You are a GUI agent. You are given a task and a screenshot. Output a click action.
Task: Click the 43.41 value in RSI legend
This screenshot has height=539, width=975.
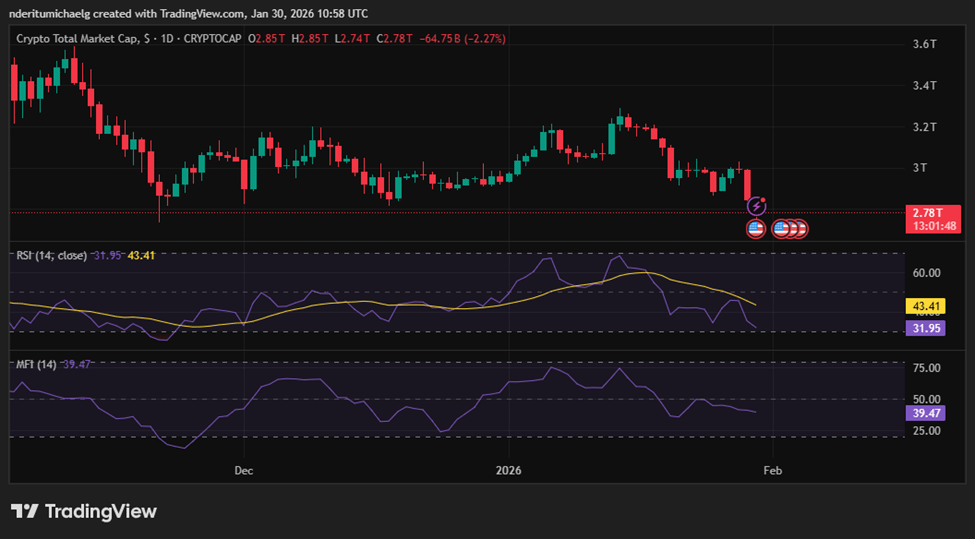click(x=141, y=256)
